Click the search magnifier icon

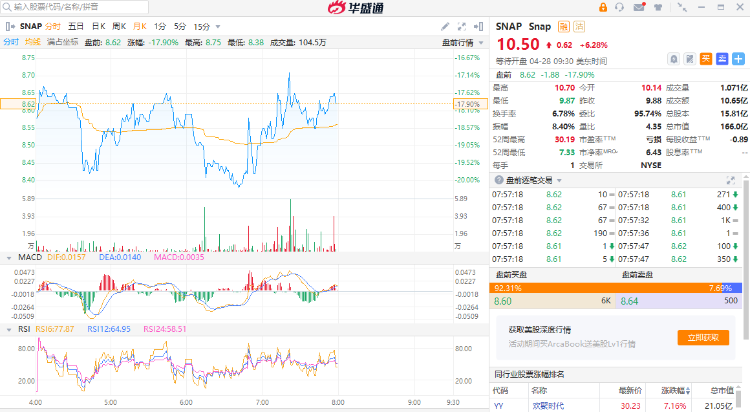click(7, 7)
